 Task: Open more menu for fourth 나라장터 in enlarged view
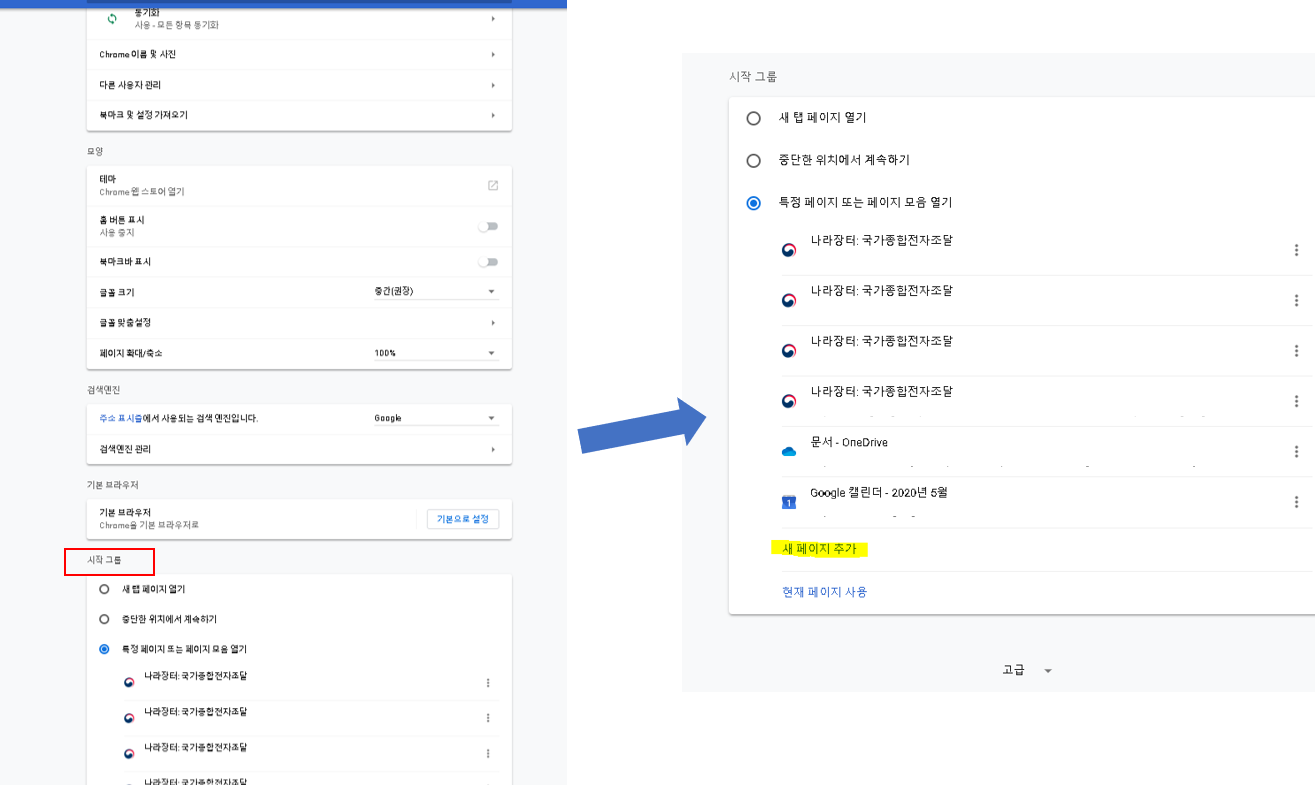pyautogui.click(x=1296, y=401)
